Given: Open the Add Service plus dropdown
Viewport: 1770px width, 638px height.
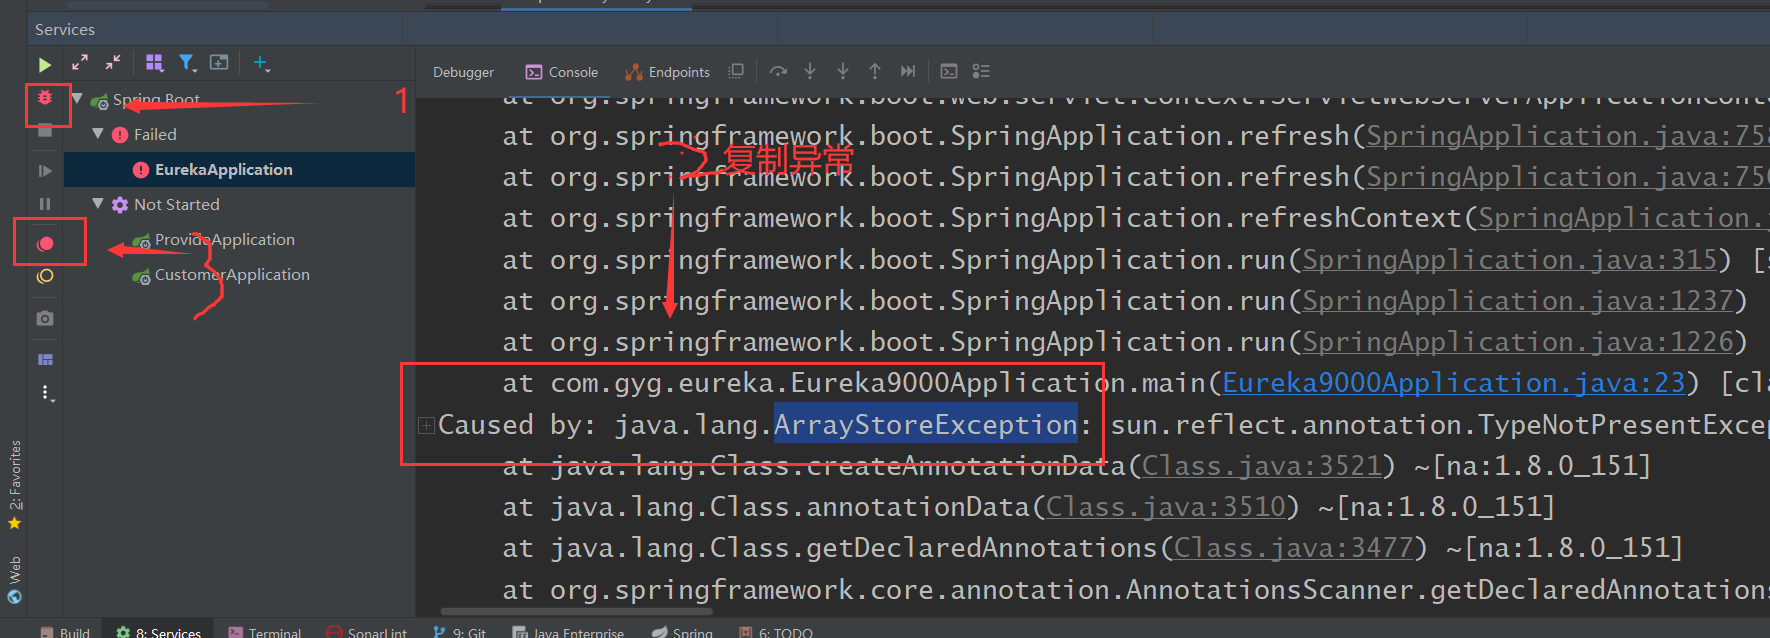Looking at the screenshot, I should (x=262, y=63).
